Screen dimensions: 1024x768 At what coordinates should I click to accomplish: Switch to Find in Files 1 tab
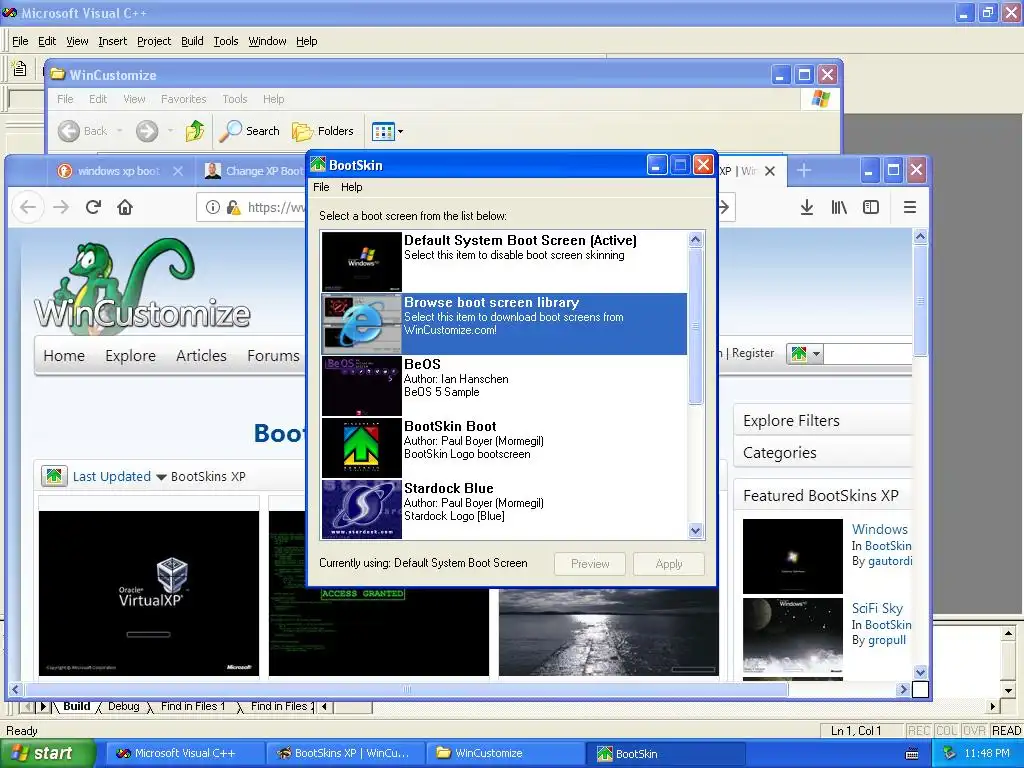[x=193, y=706]
